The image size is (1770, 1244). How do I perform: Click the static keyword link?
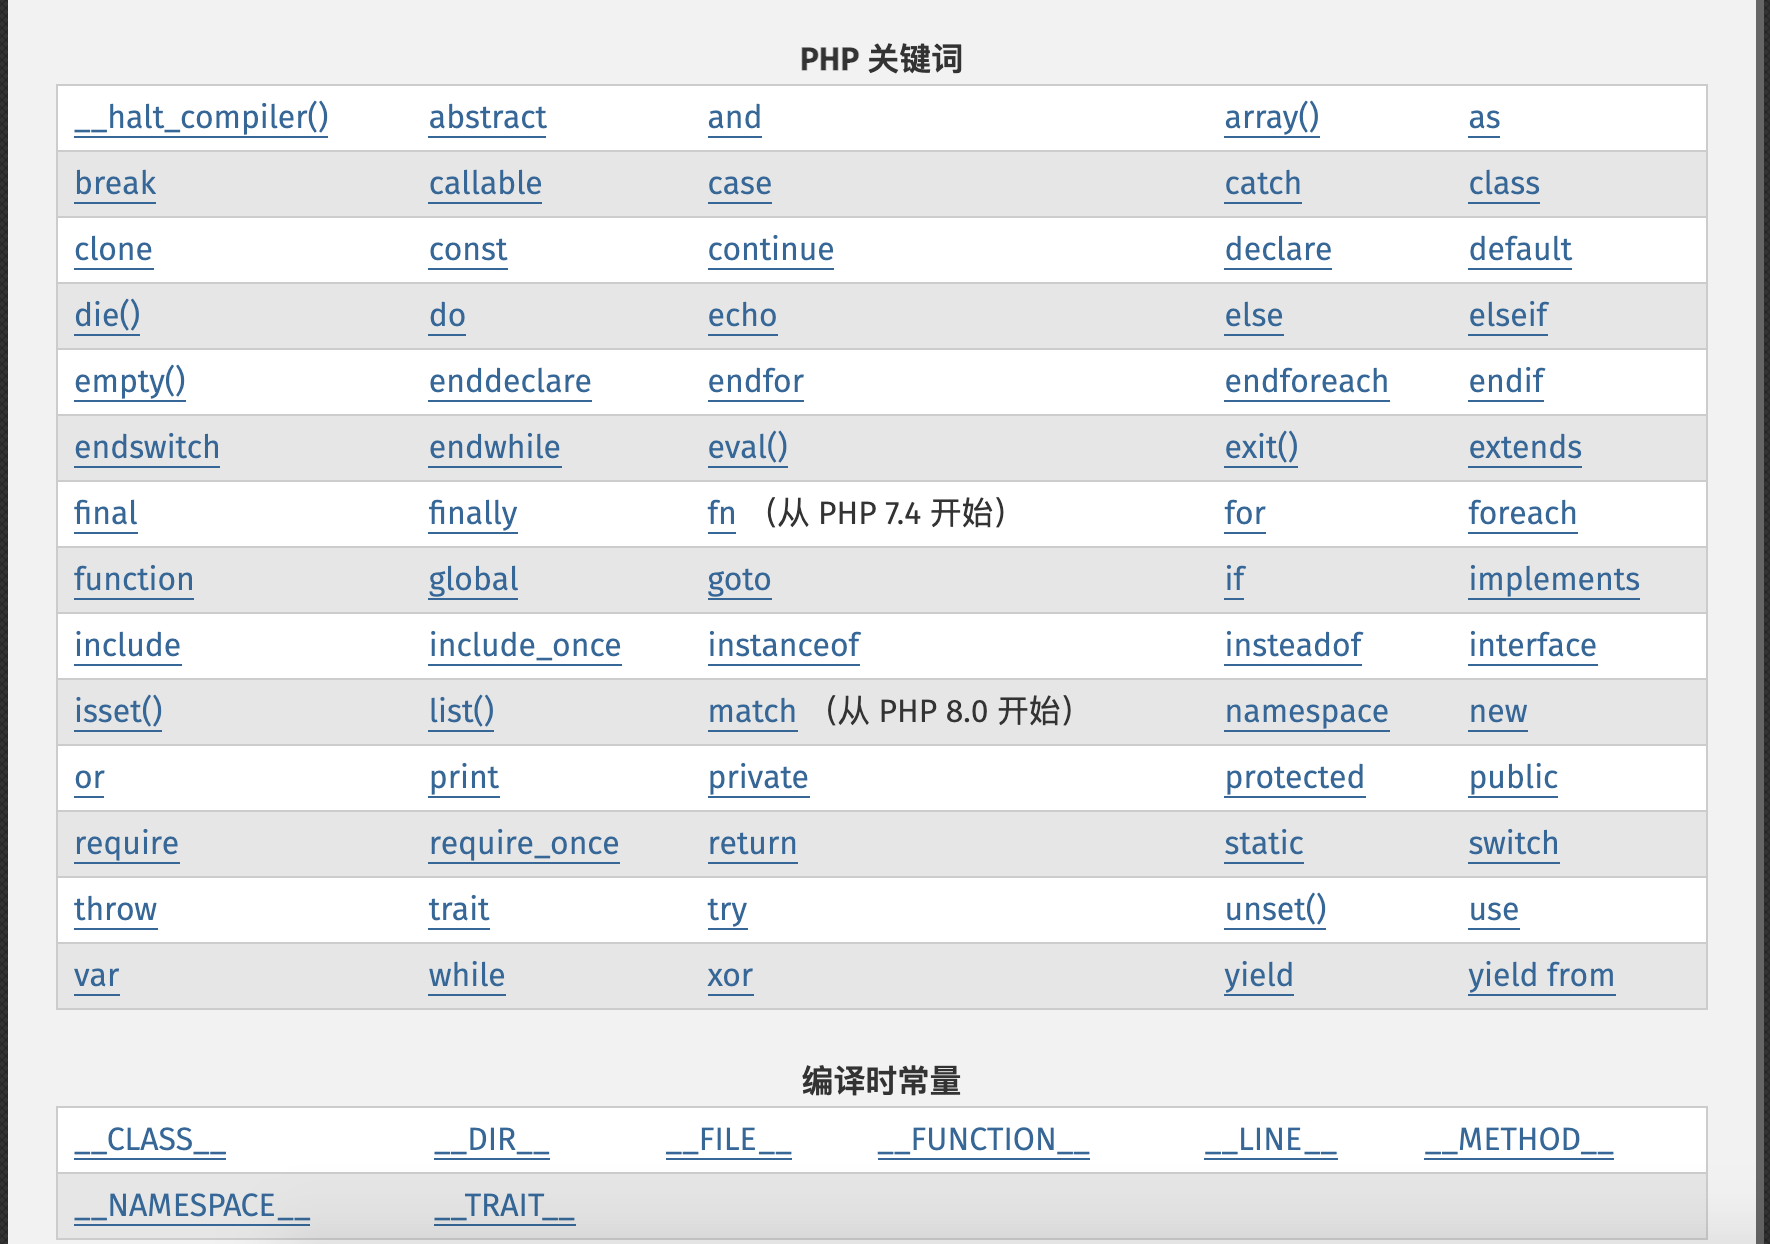click(x=1264, y=844)
